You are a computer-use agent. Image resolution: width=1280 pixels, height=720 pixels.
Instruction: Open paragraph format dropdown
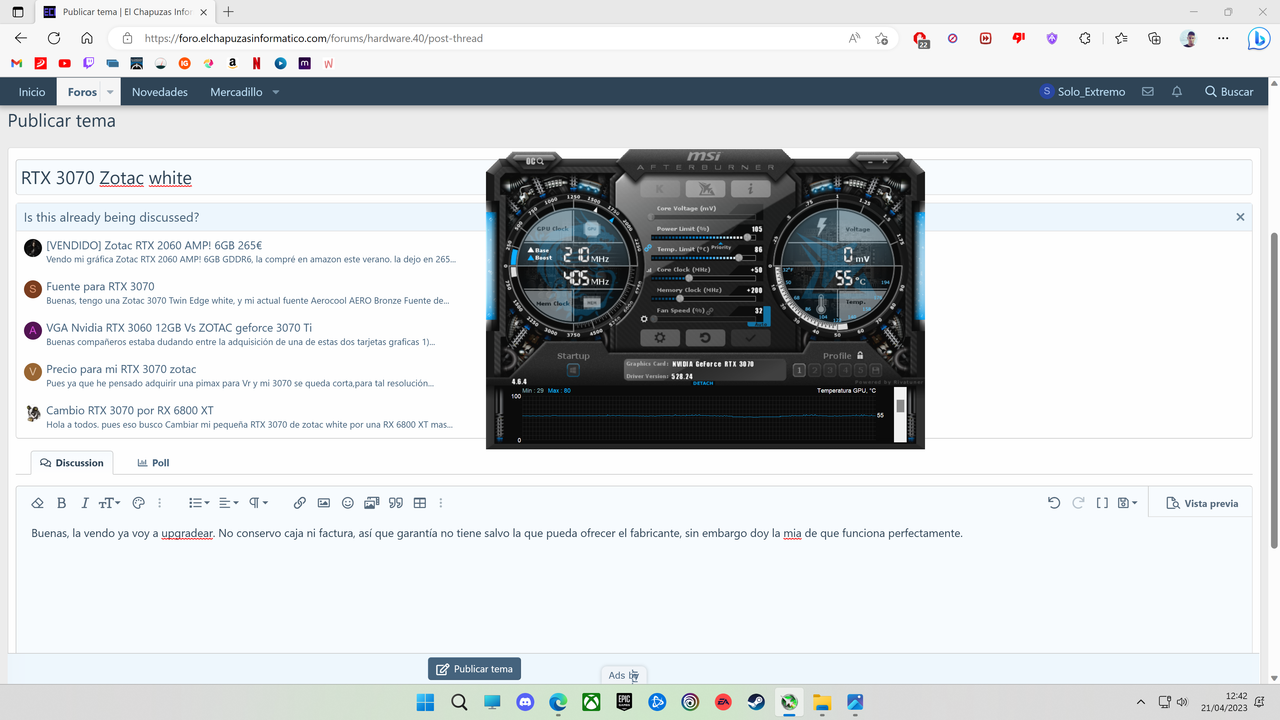pyautogui.click(x=259, y=503)
